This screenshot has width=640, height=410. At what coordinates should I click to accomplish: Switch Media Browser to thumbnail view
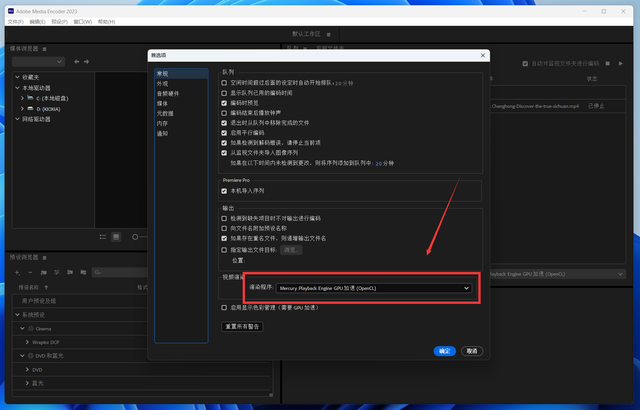coord(116,237)
